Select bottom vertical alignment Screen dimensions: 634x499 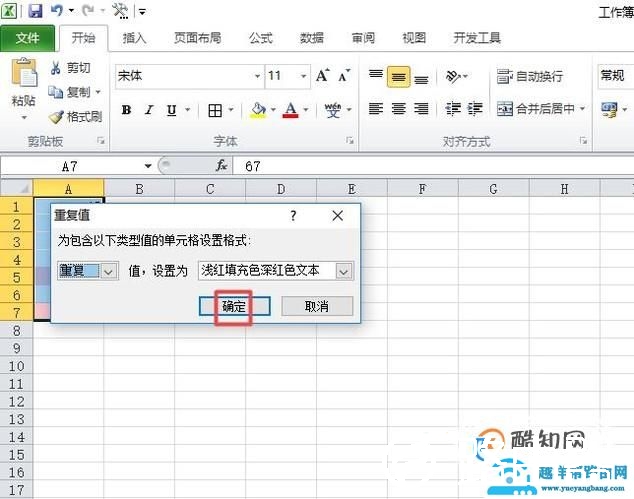(x=421, y=78)
